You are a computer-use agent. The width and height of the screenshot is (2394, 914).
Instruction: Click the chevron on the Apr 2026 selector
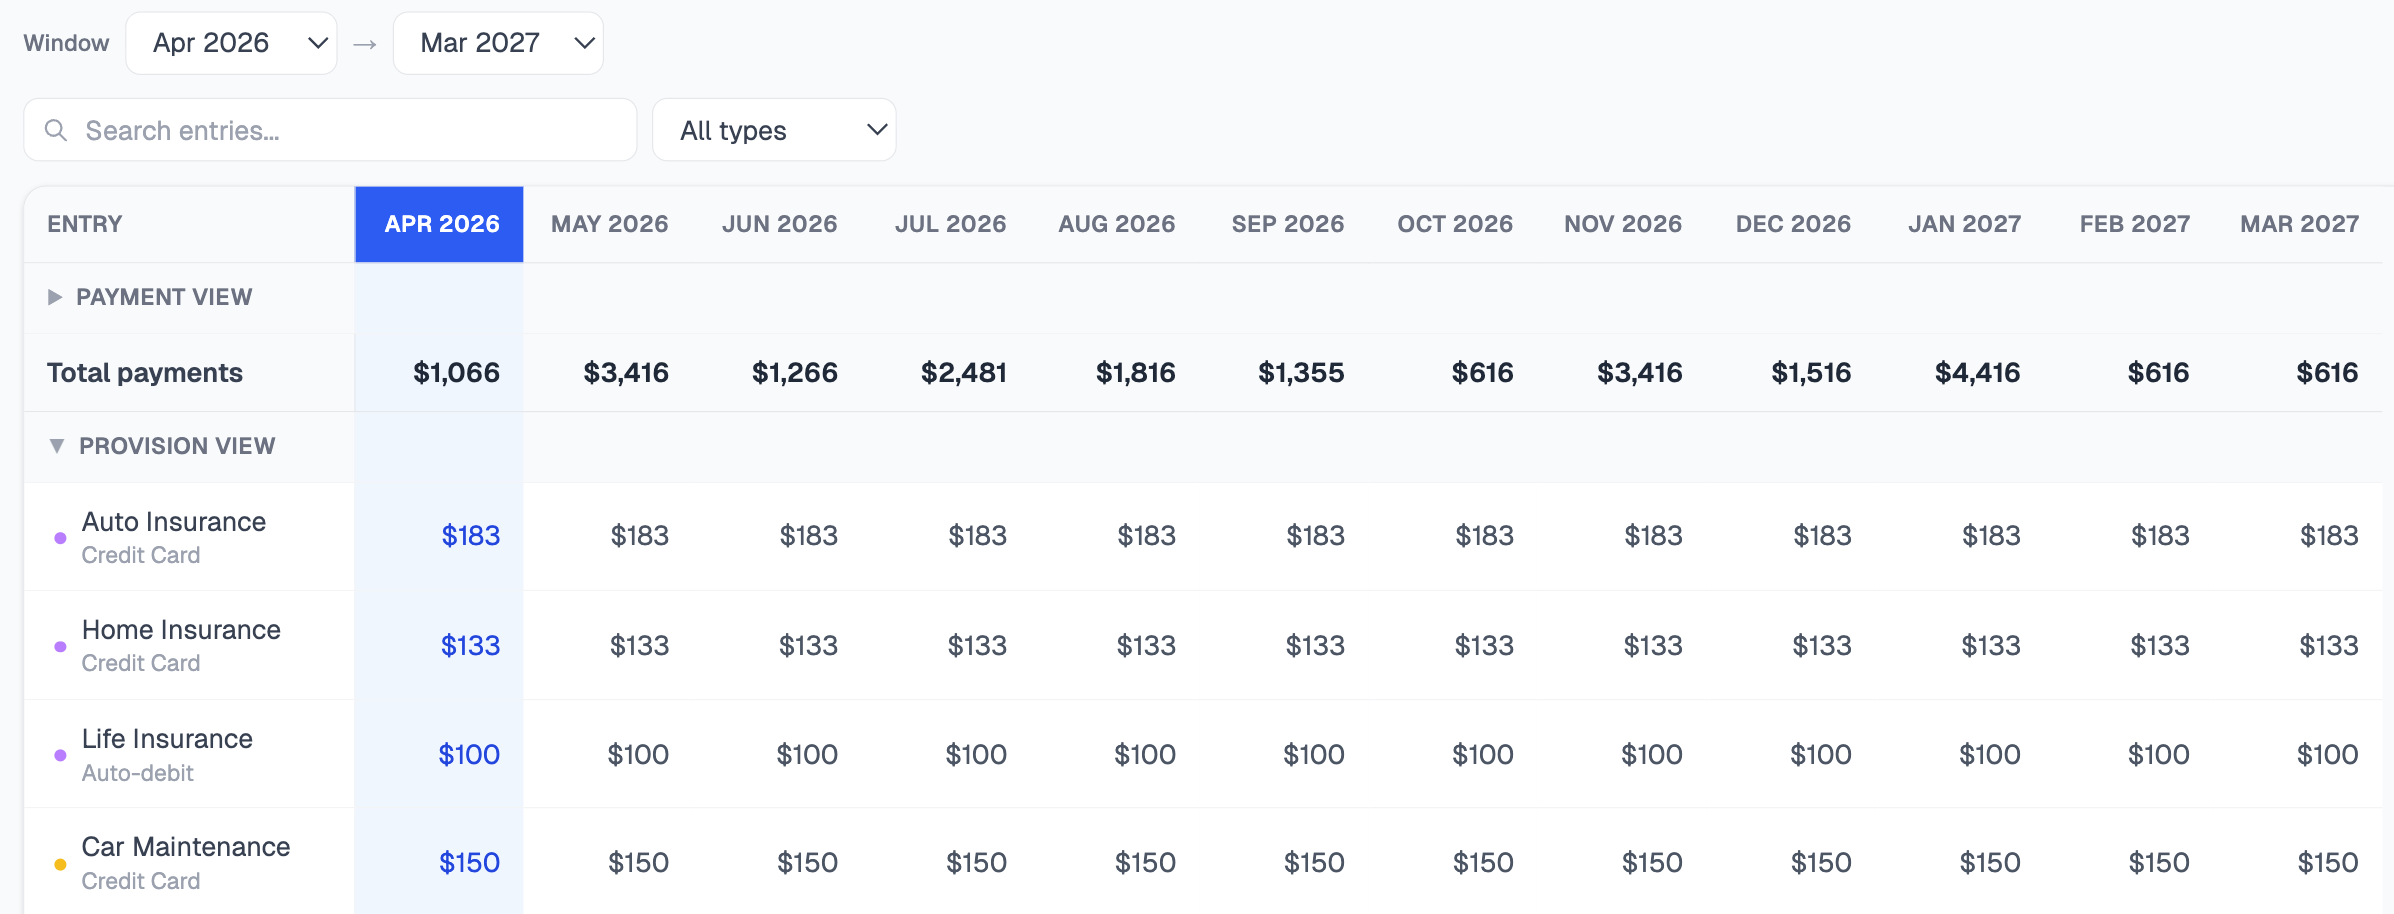point(317,43)
